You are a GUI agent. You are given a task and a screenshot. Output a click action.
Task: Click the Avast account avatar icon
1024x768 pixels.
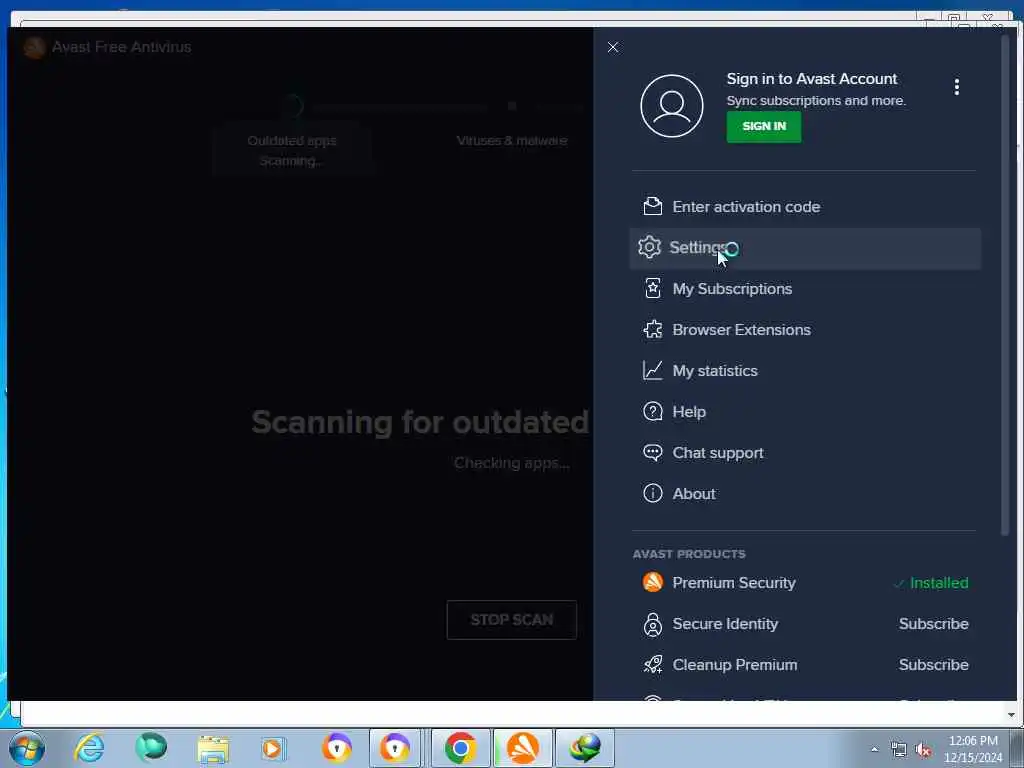click(x=671, y=106)
